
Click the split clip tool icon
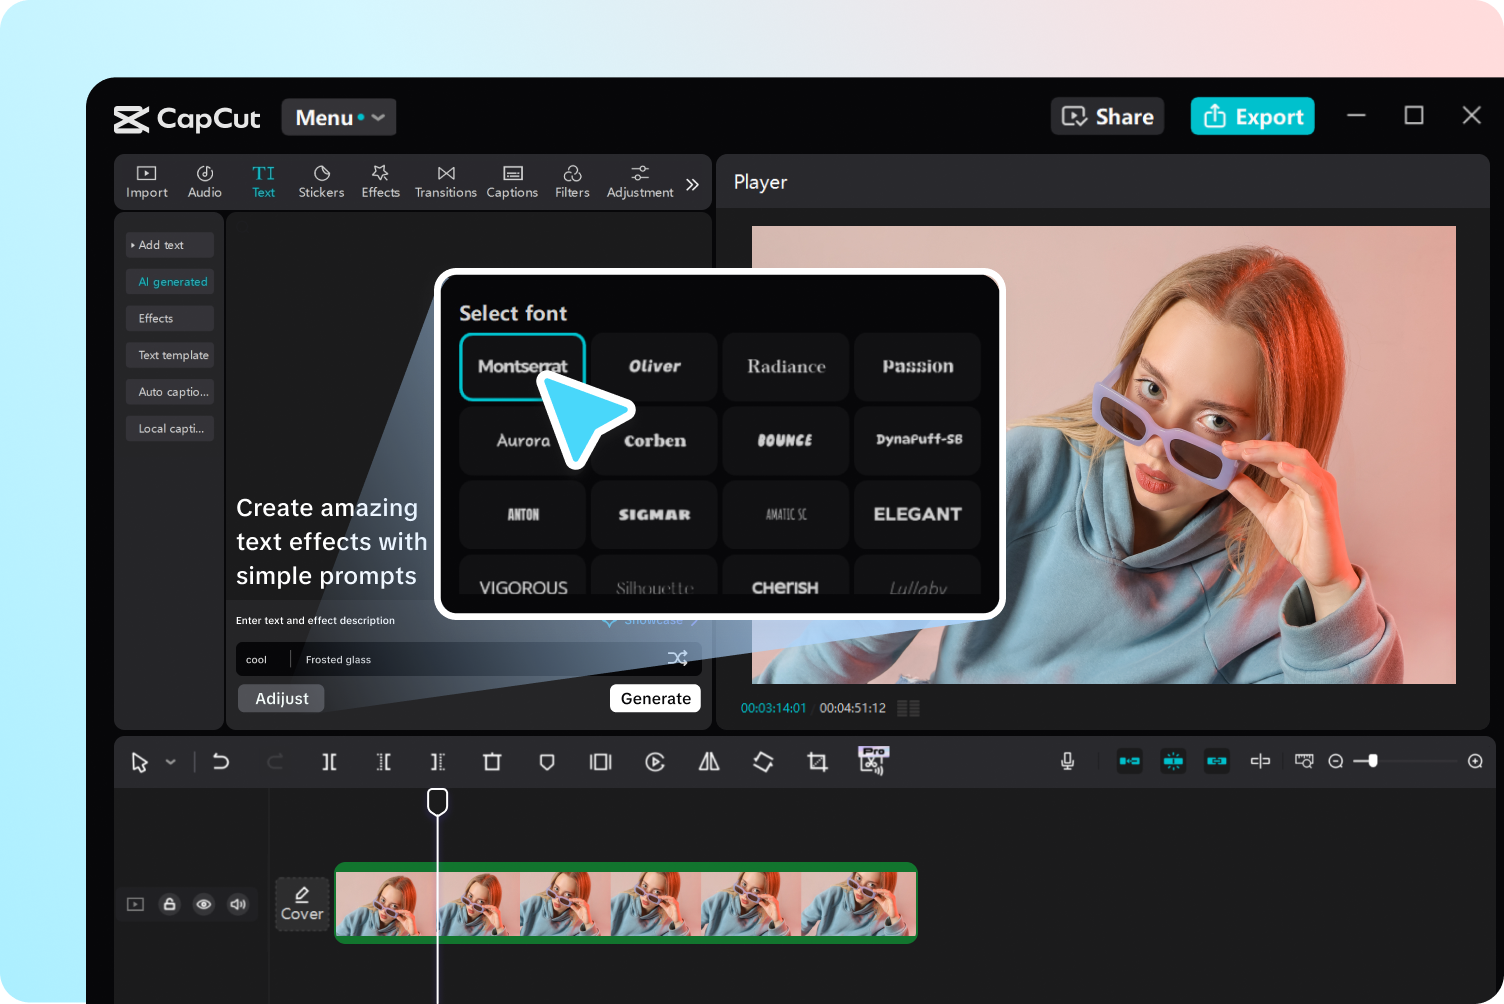(329, 762)
